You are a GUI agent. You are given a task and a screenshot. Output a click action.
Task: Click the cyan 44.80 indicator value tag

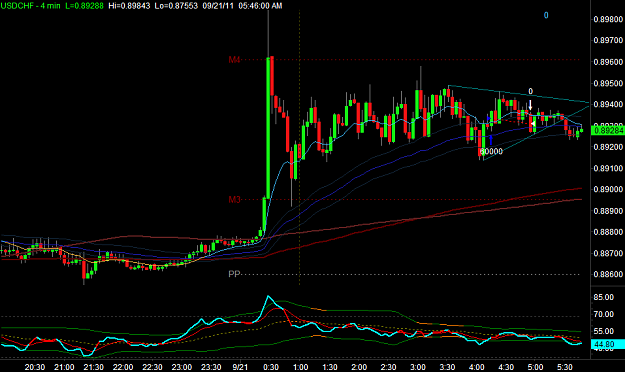(607, 344)
